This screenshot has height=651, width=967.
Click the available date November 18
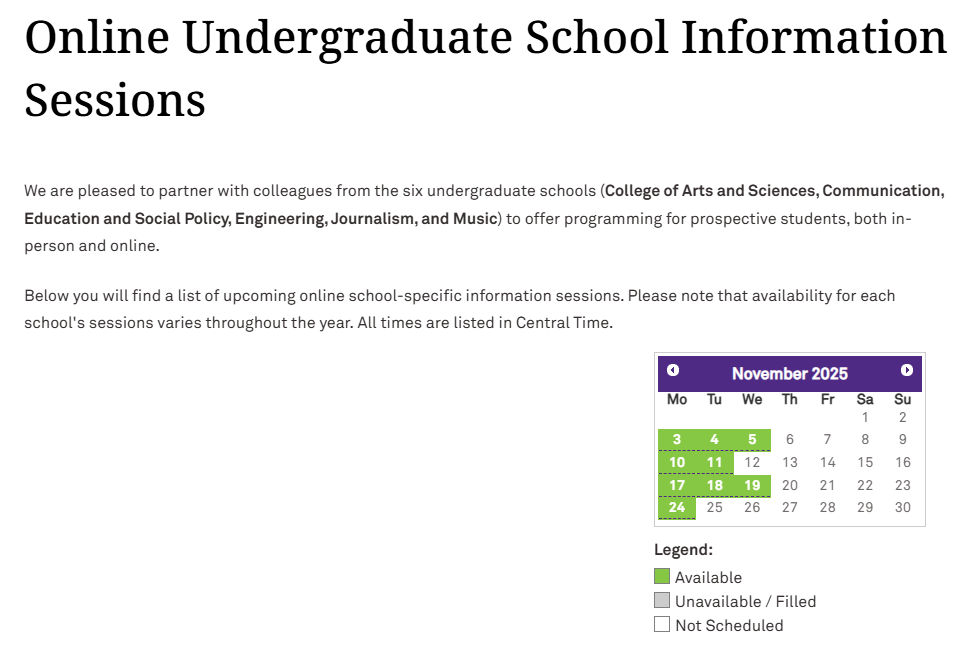click(714, 485)
